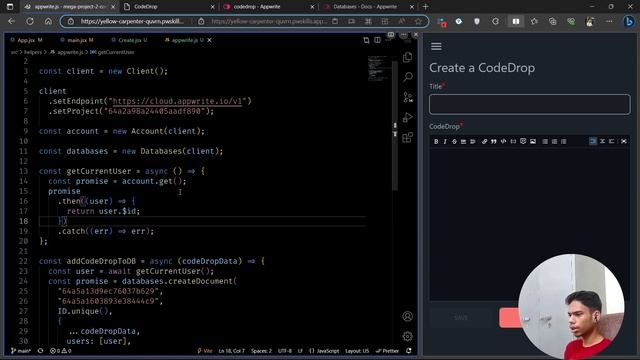
Task: Open the hamburger menu in CodeDrop app
Action: pyautogui.click(x=436, y=47)
